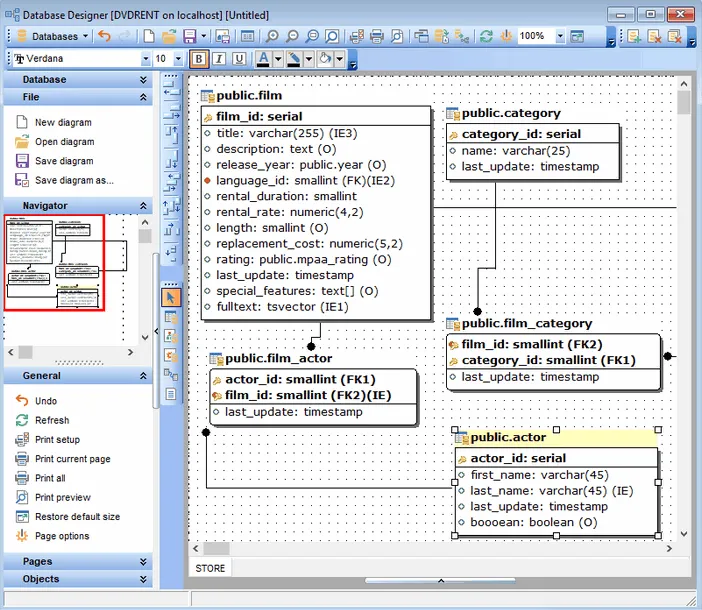This screenshot has width=702, height=610.
Task: Toggle italic text formatting
Action: (219, 59)
